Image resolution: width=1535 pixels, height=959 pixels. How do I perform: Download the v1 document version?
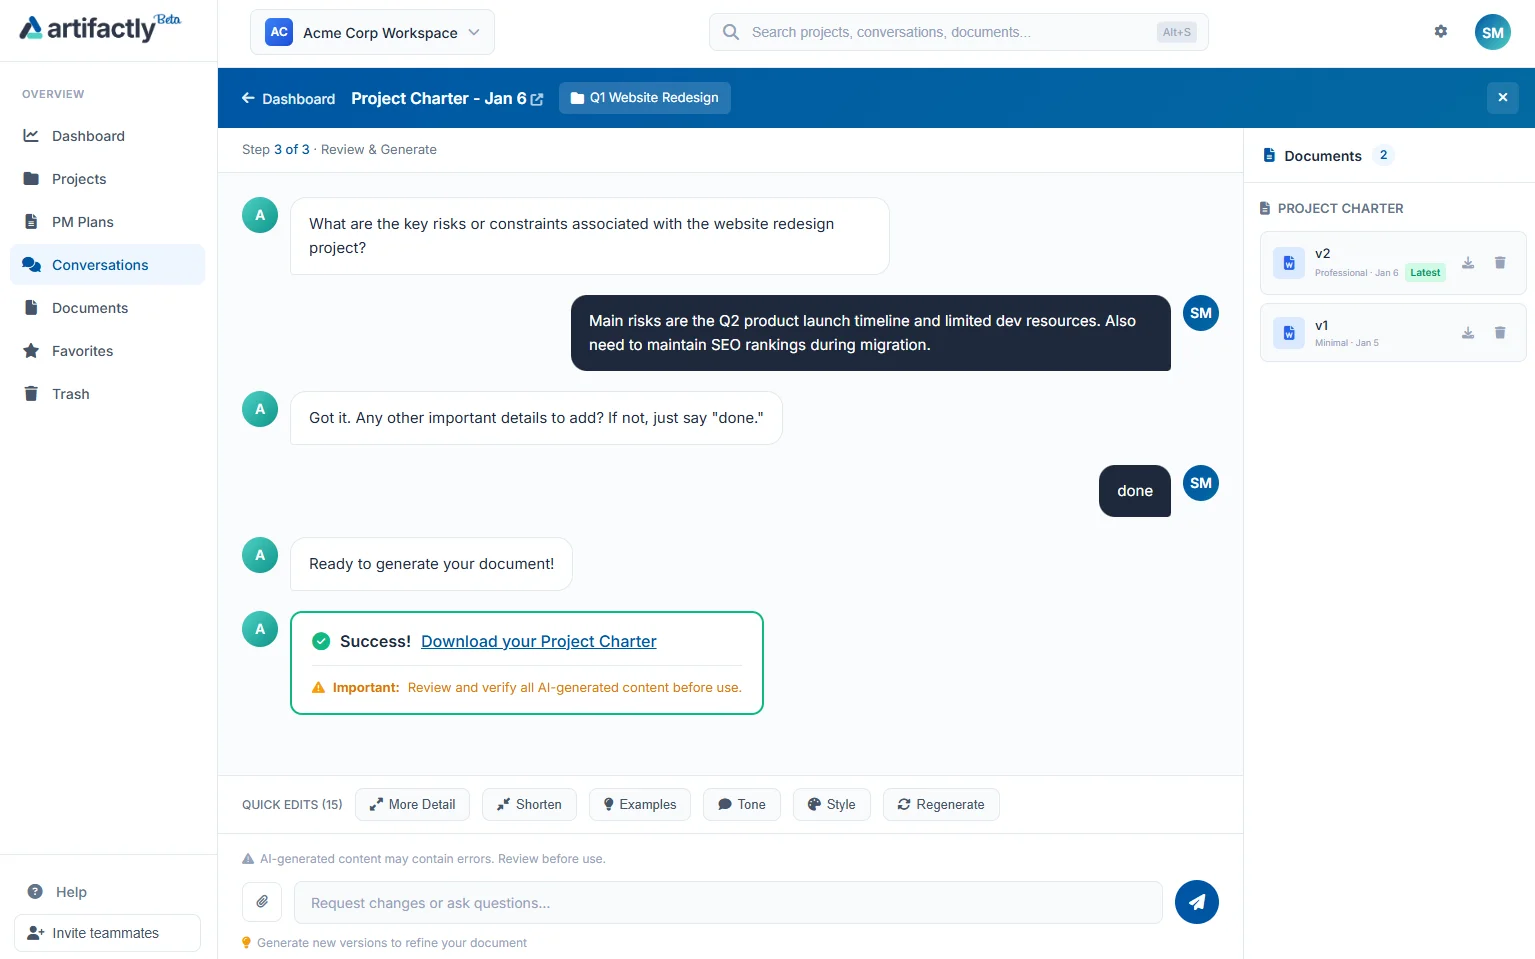click(x=1467, y=333)
